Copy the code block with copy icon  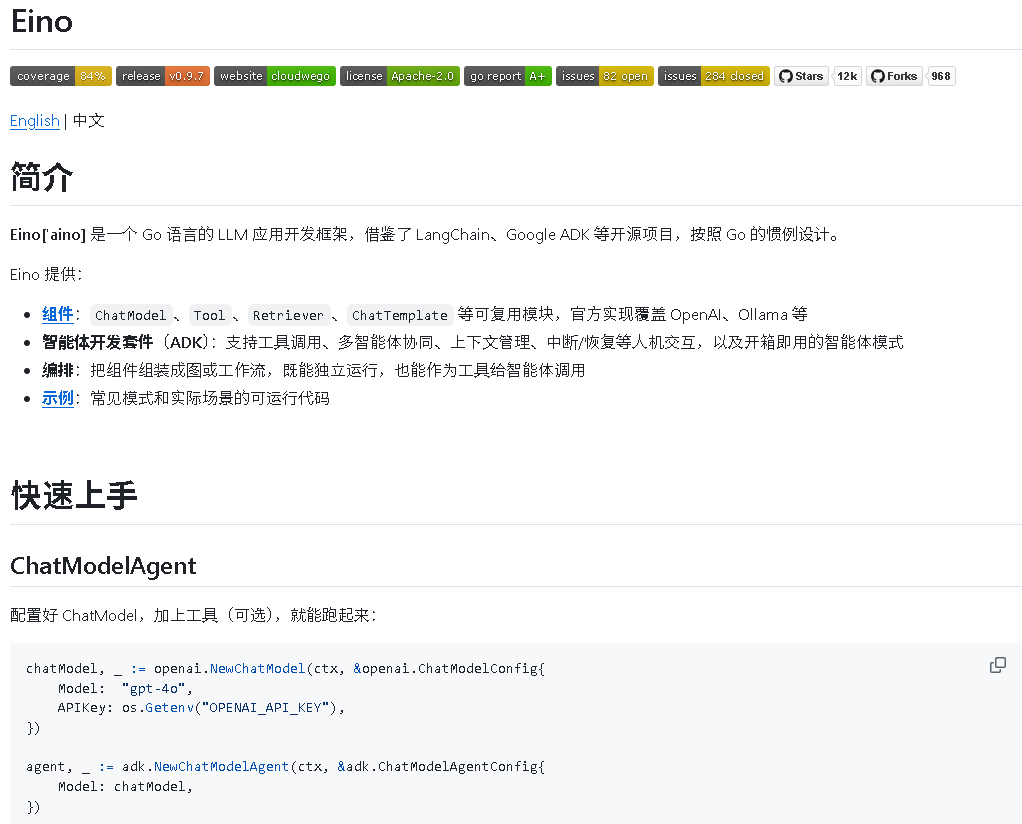coord(998,665)
